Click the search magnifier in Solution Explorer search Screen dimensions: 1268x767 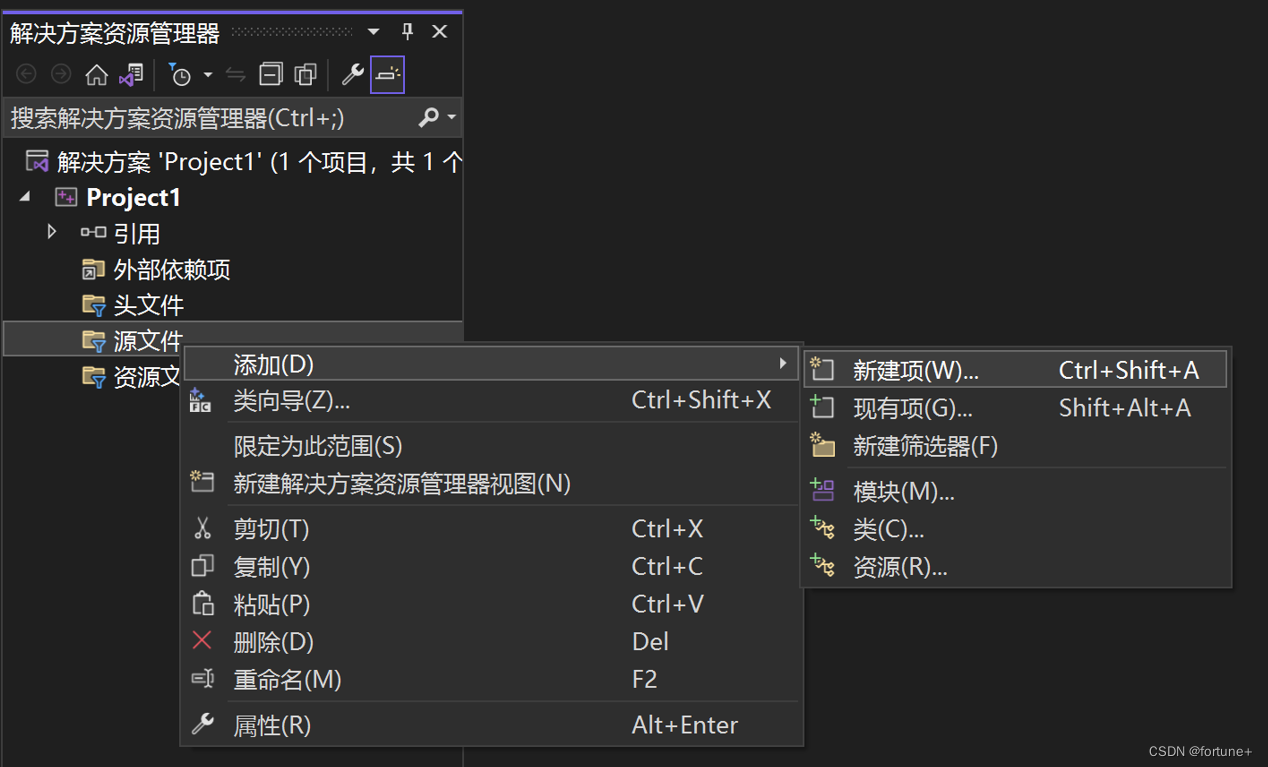tap(428, 116)
